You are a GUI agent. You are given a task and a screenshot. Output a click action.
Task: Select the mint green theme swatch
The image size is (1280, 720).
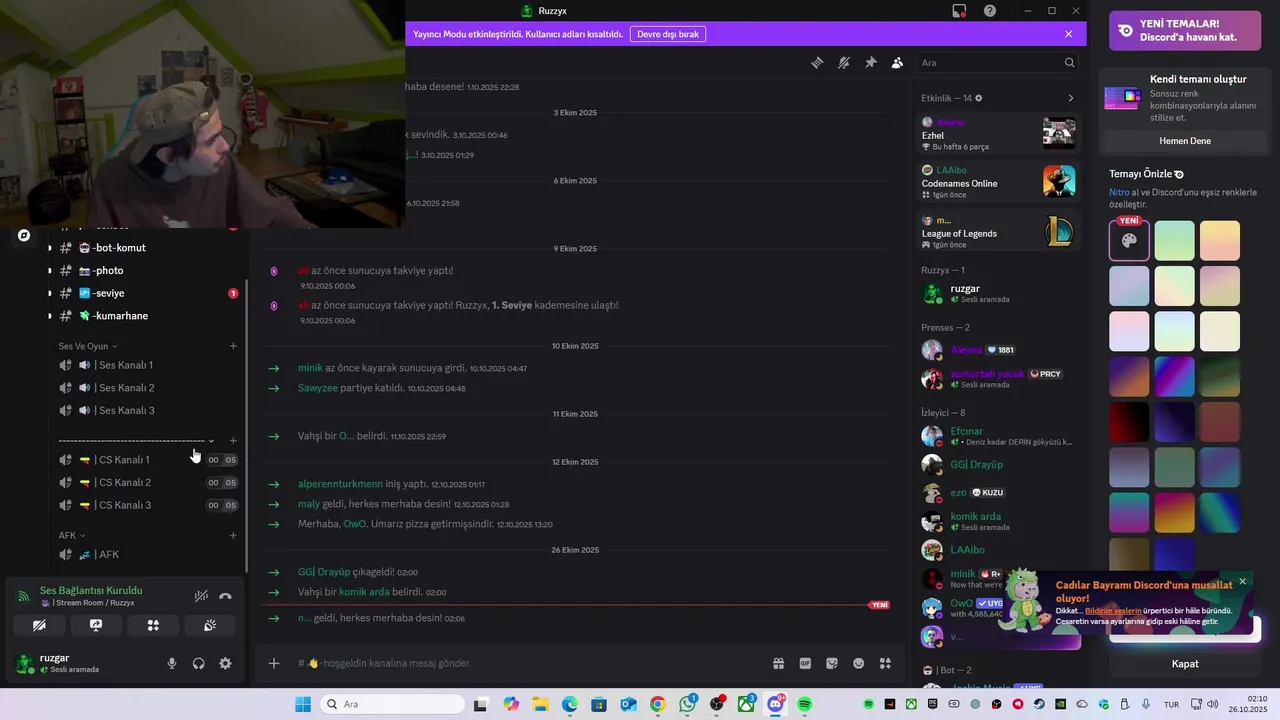point(1174,241)
